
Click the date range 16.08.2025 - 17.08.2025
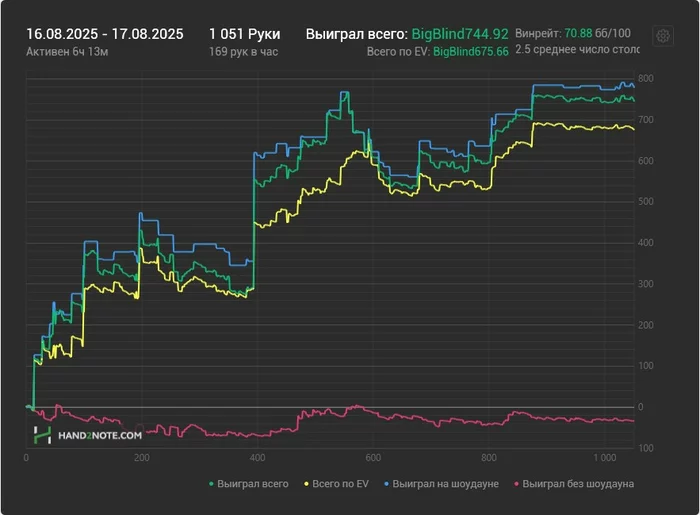105,34
